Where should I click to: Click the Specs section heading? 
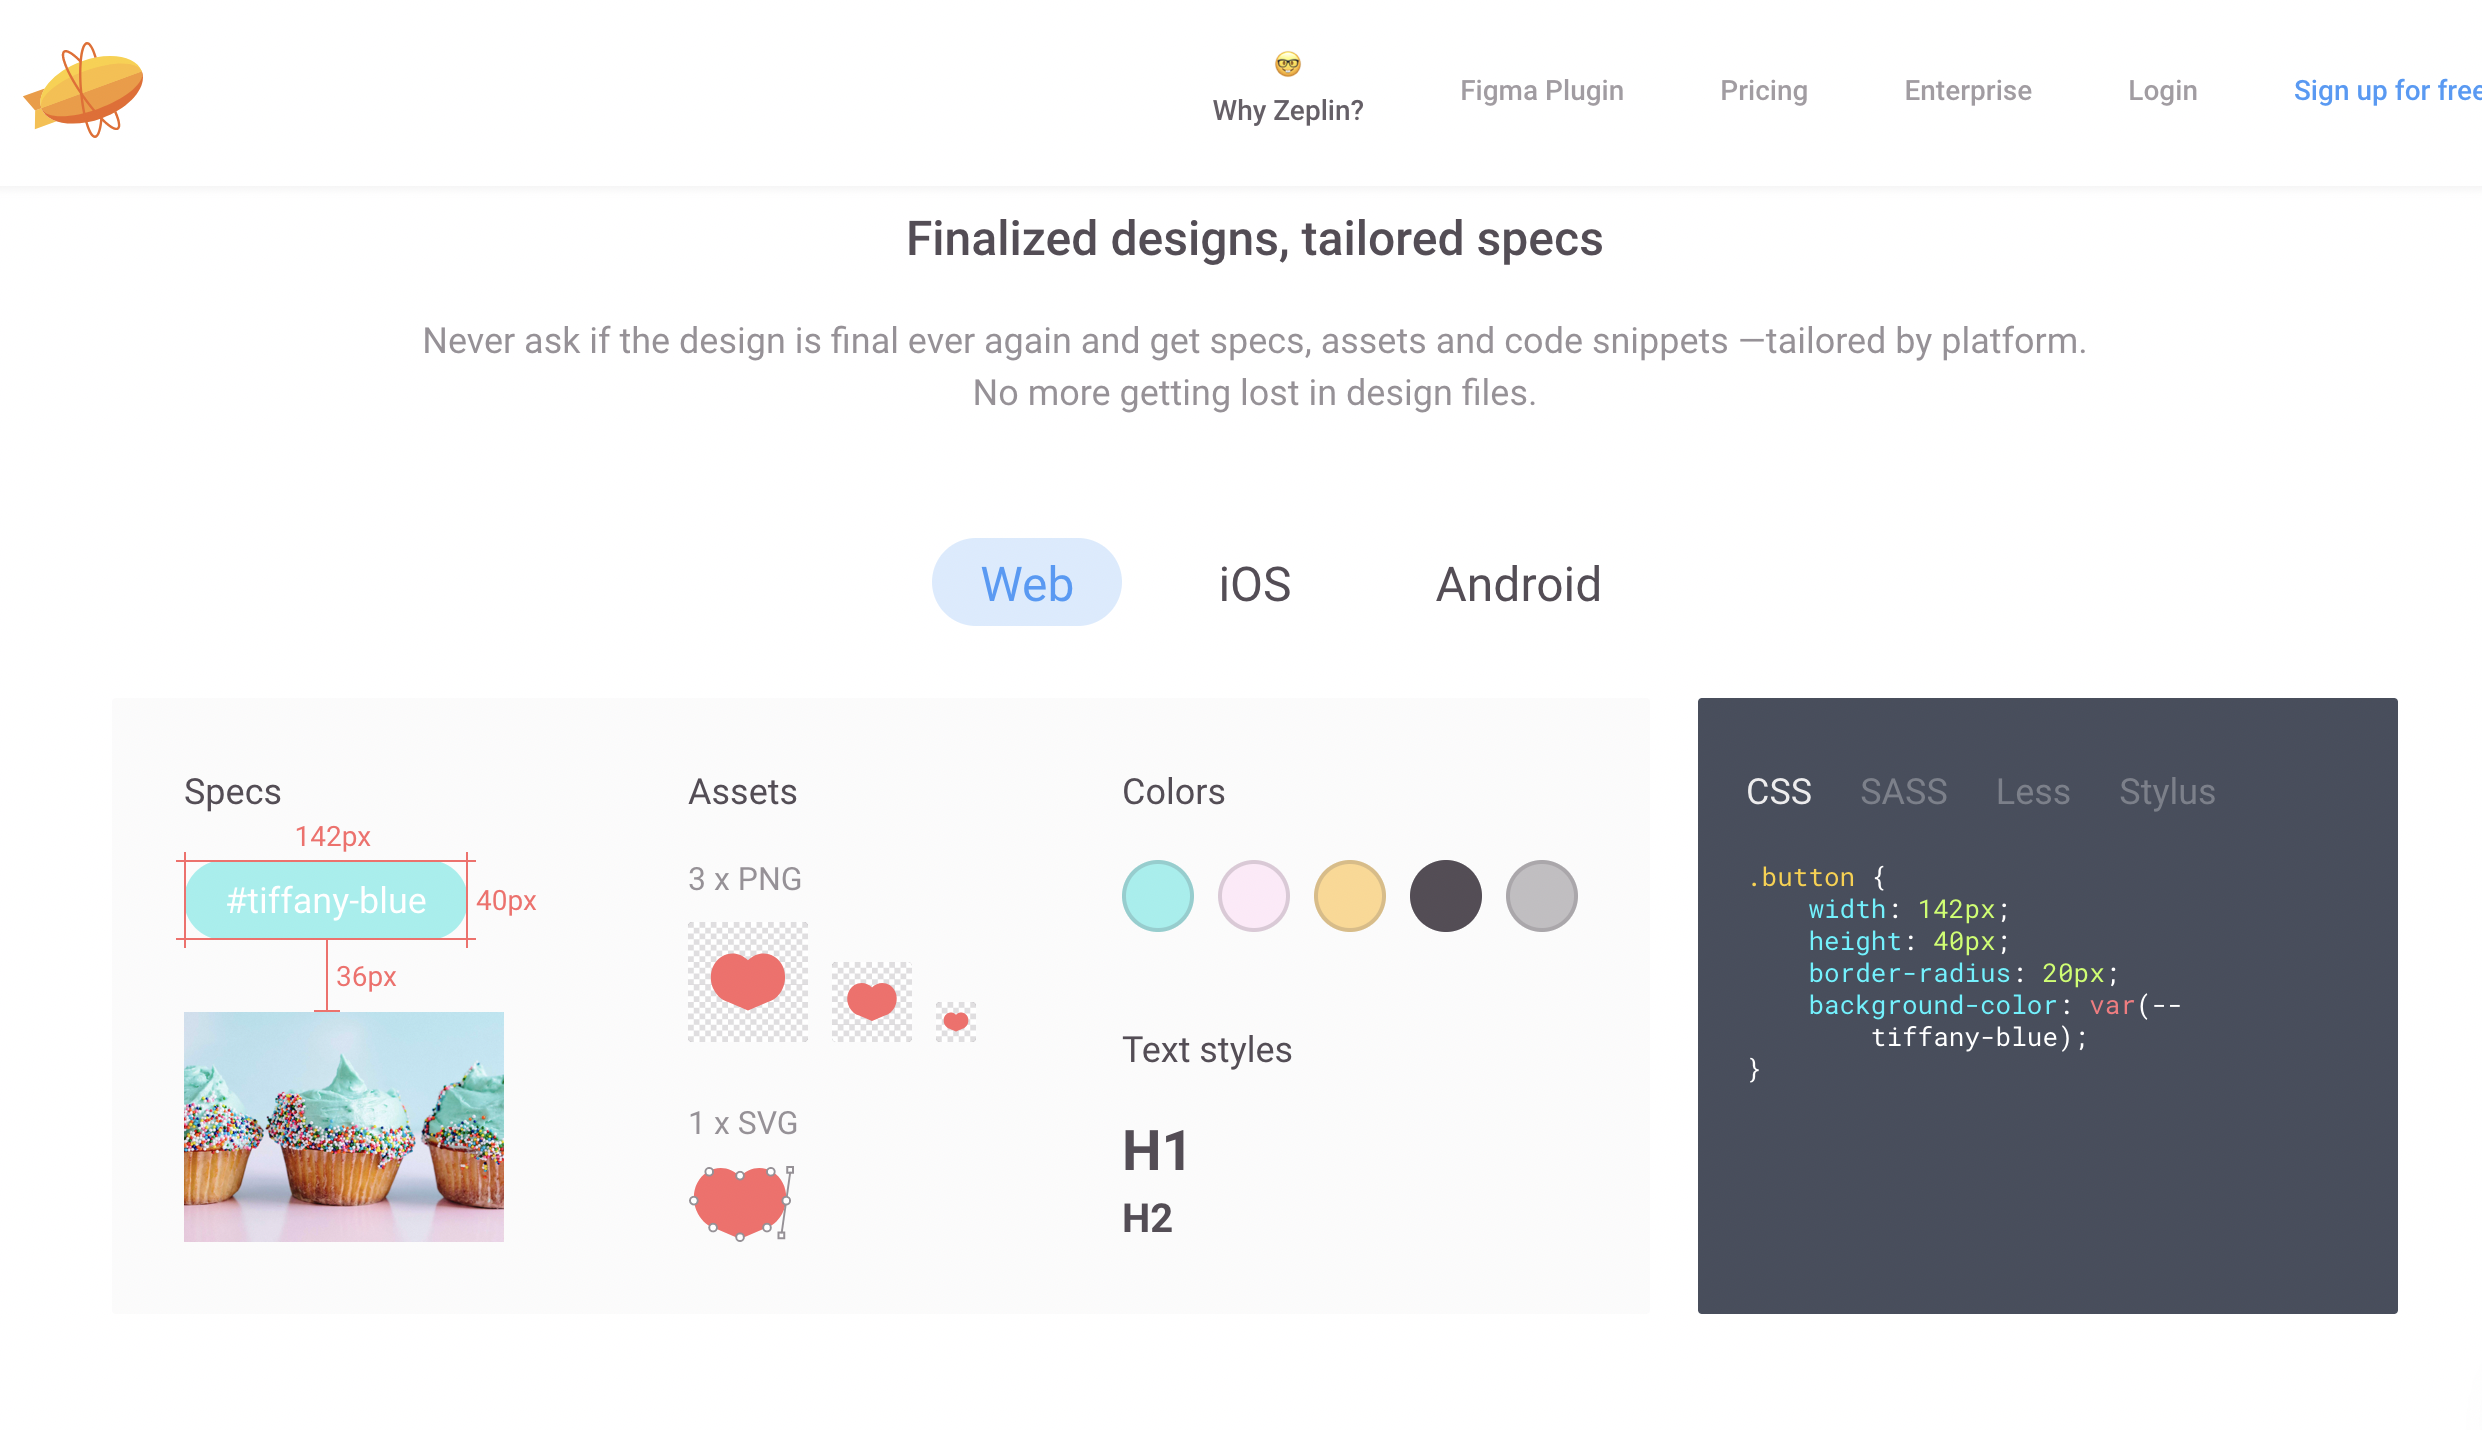pos(233,792)
